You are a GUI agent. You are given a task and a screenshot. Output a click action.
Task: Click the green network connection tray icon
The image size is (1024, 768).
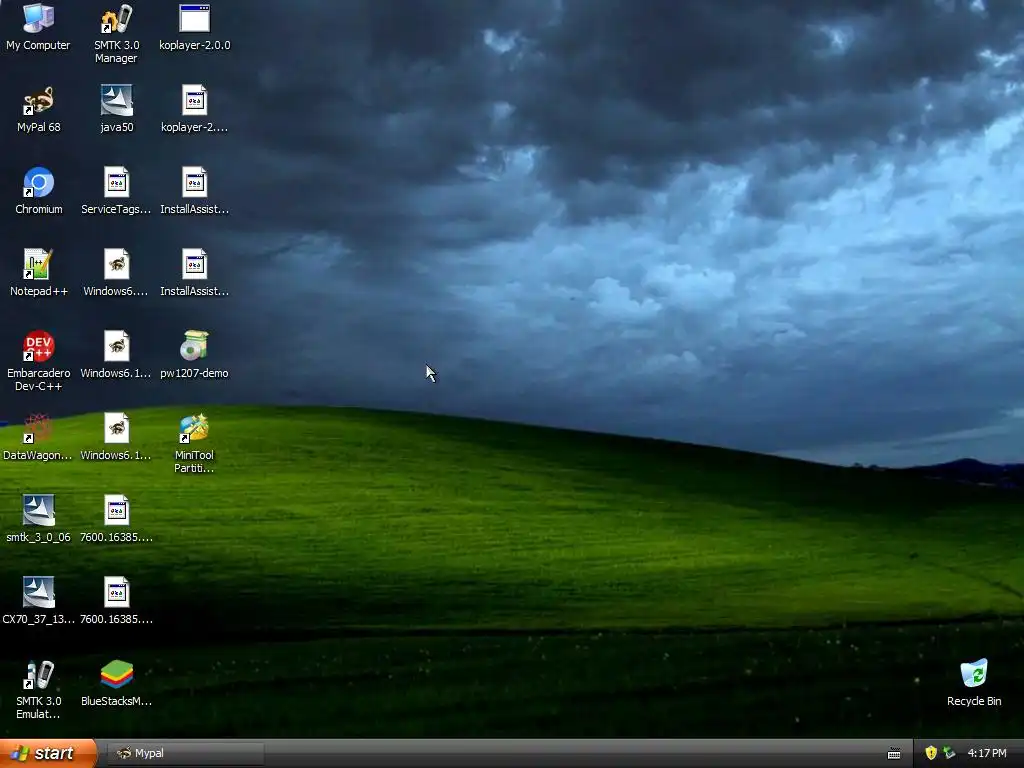[949, 753]
